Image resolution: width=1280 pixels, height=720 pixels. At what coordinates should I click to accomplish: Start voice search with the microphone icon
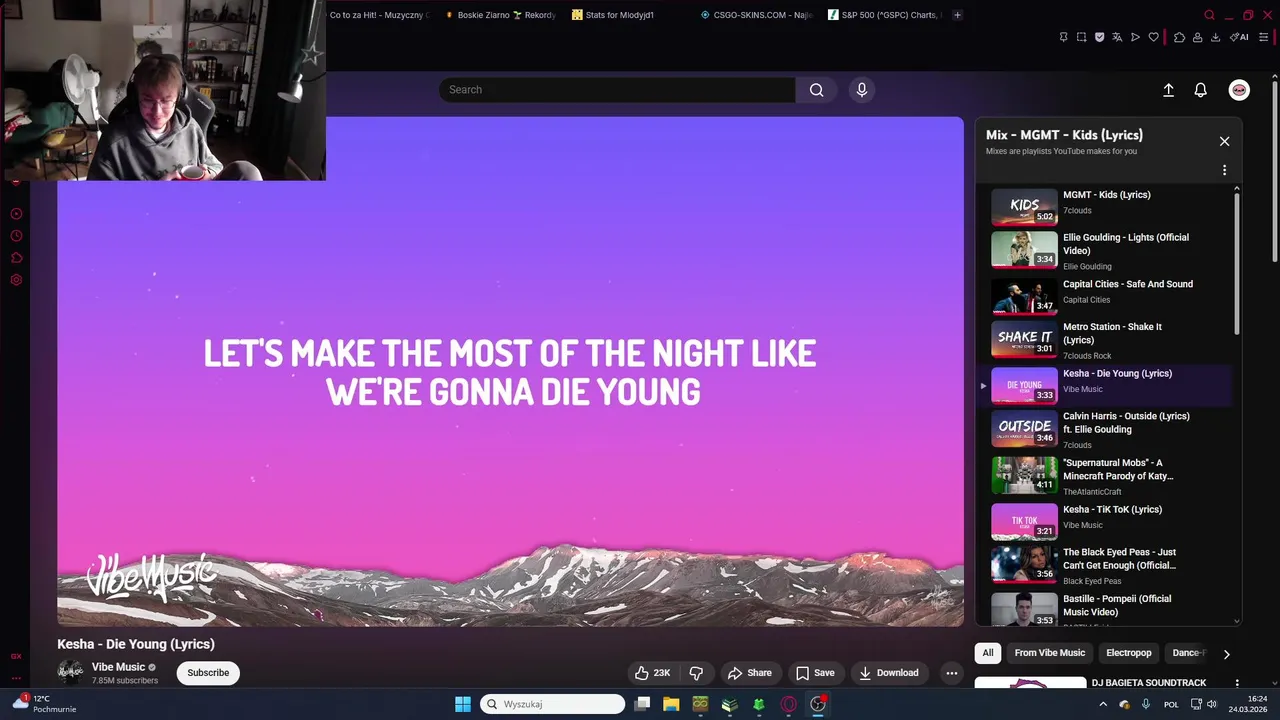[x=862, y=90]
